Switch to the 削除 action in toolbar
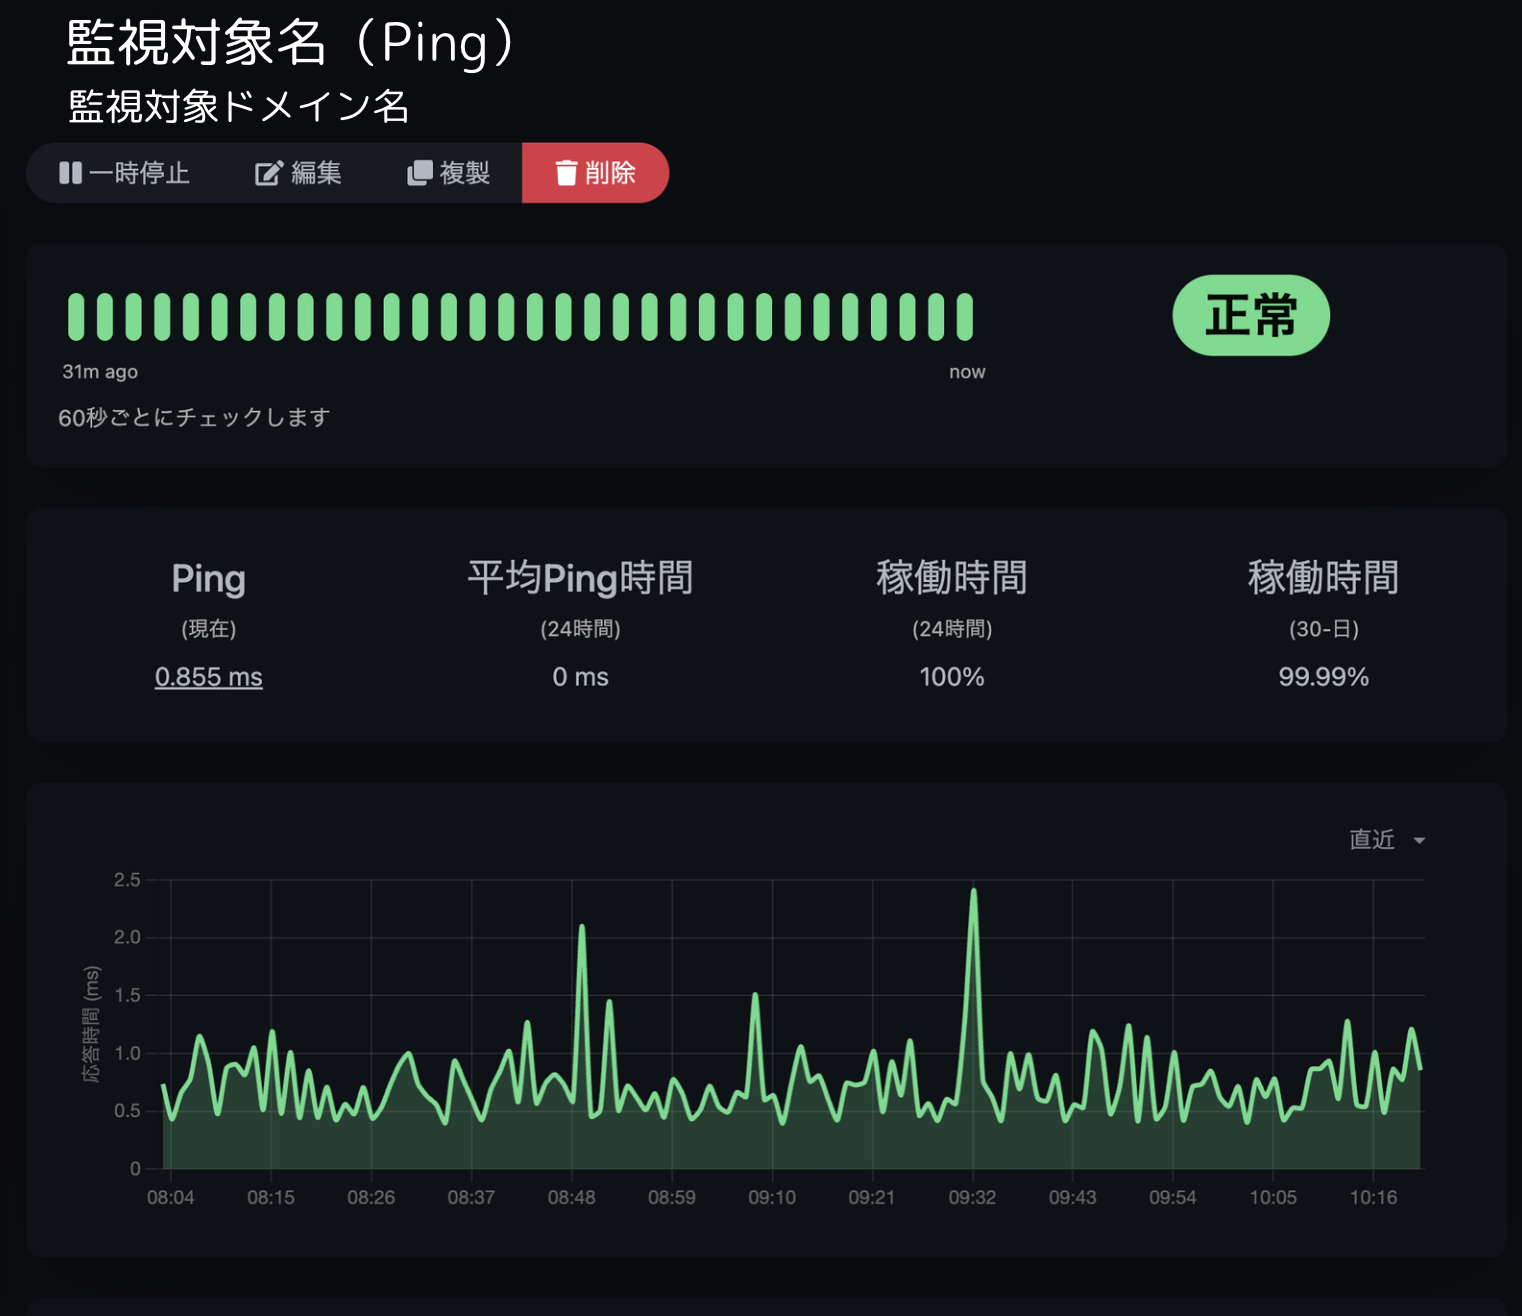 (596, 172)
